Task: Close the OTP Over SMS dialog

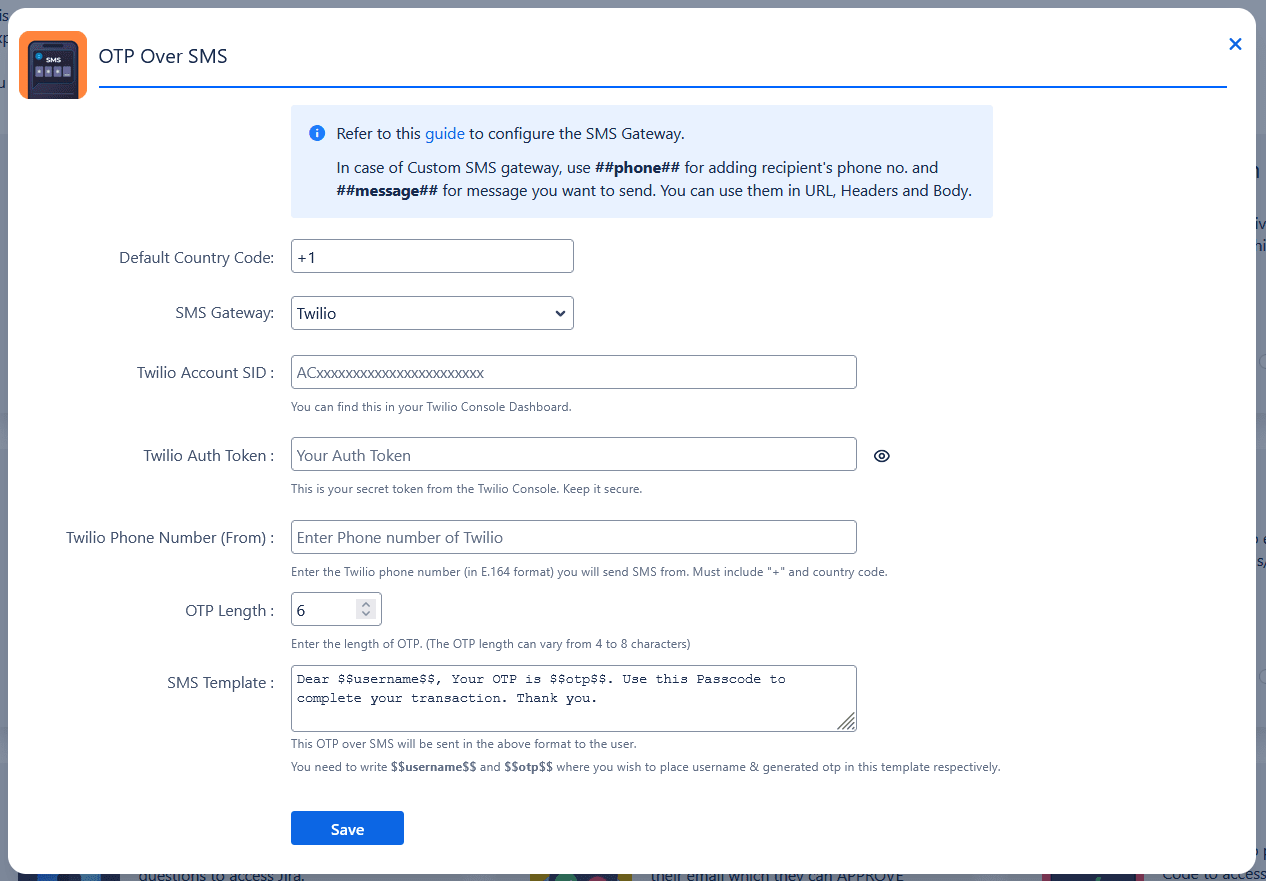Action: (x=1235, y=44)
